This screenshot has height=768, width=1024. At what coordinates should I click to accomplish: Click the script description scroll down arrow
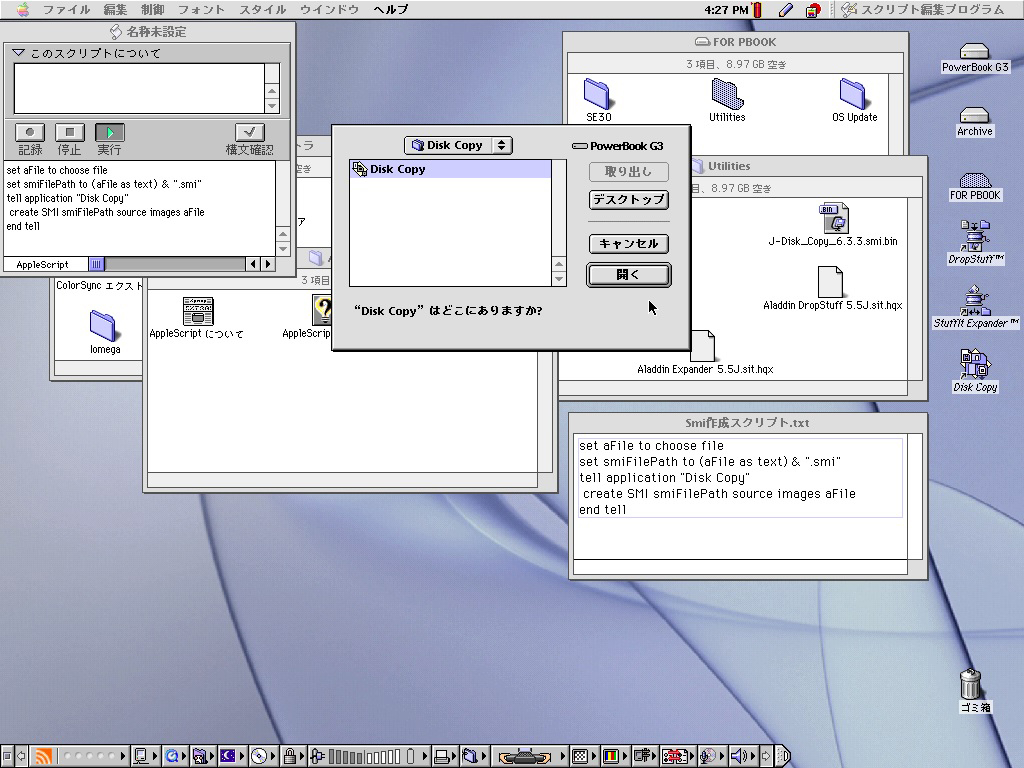pyautogui.click(x=272, y=106)
